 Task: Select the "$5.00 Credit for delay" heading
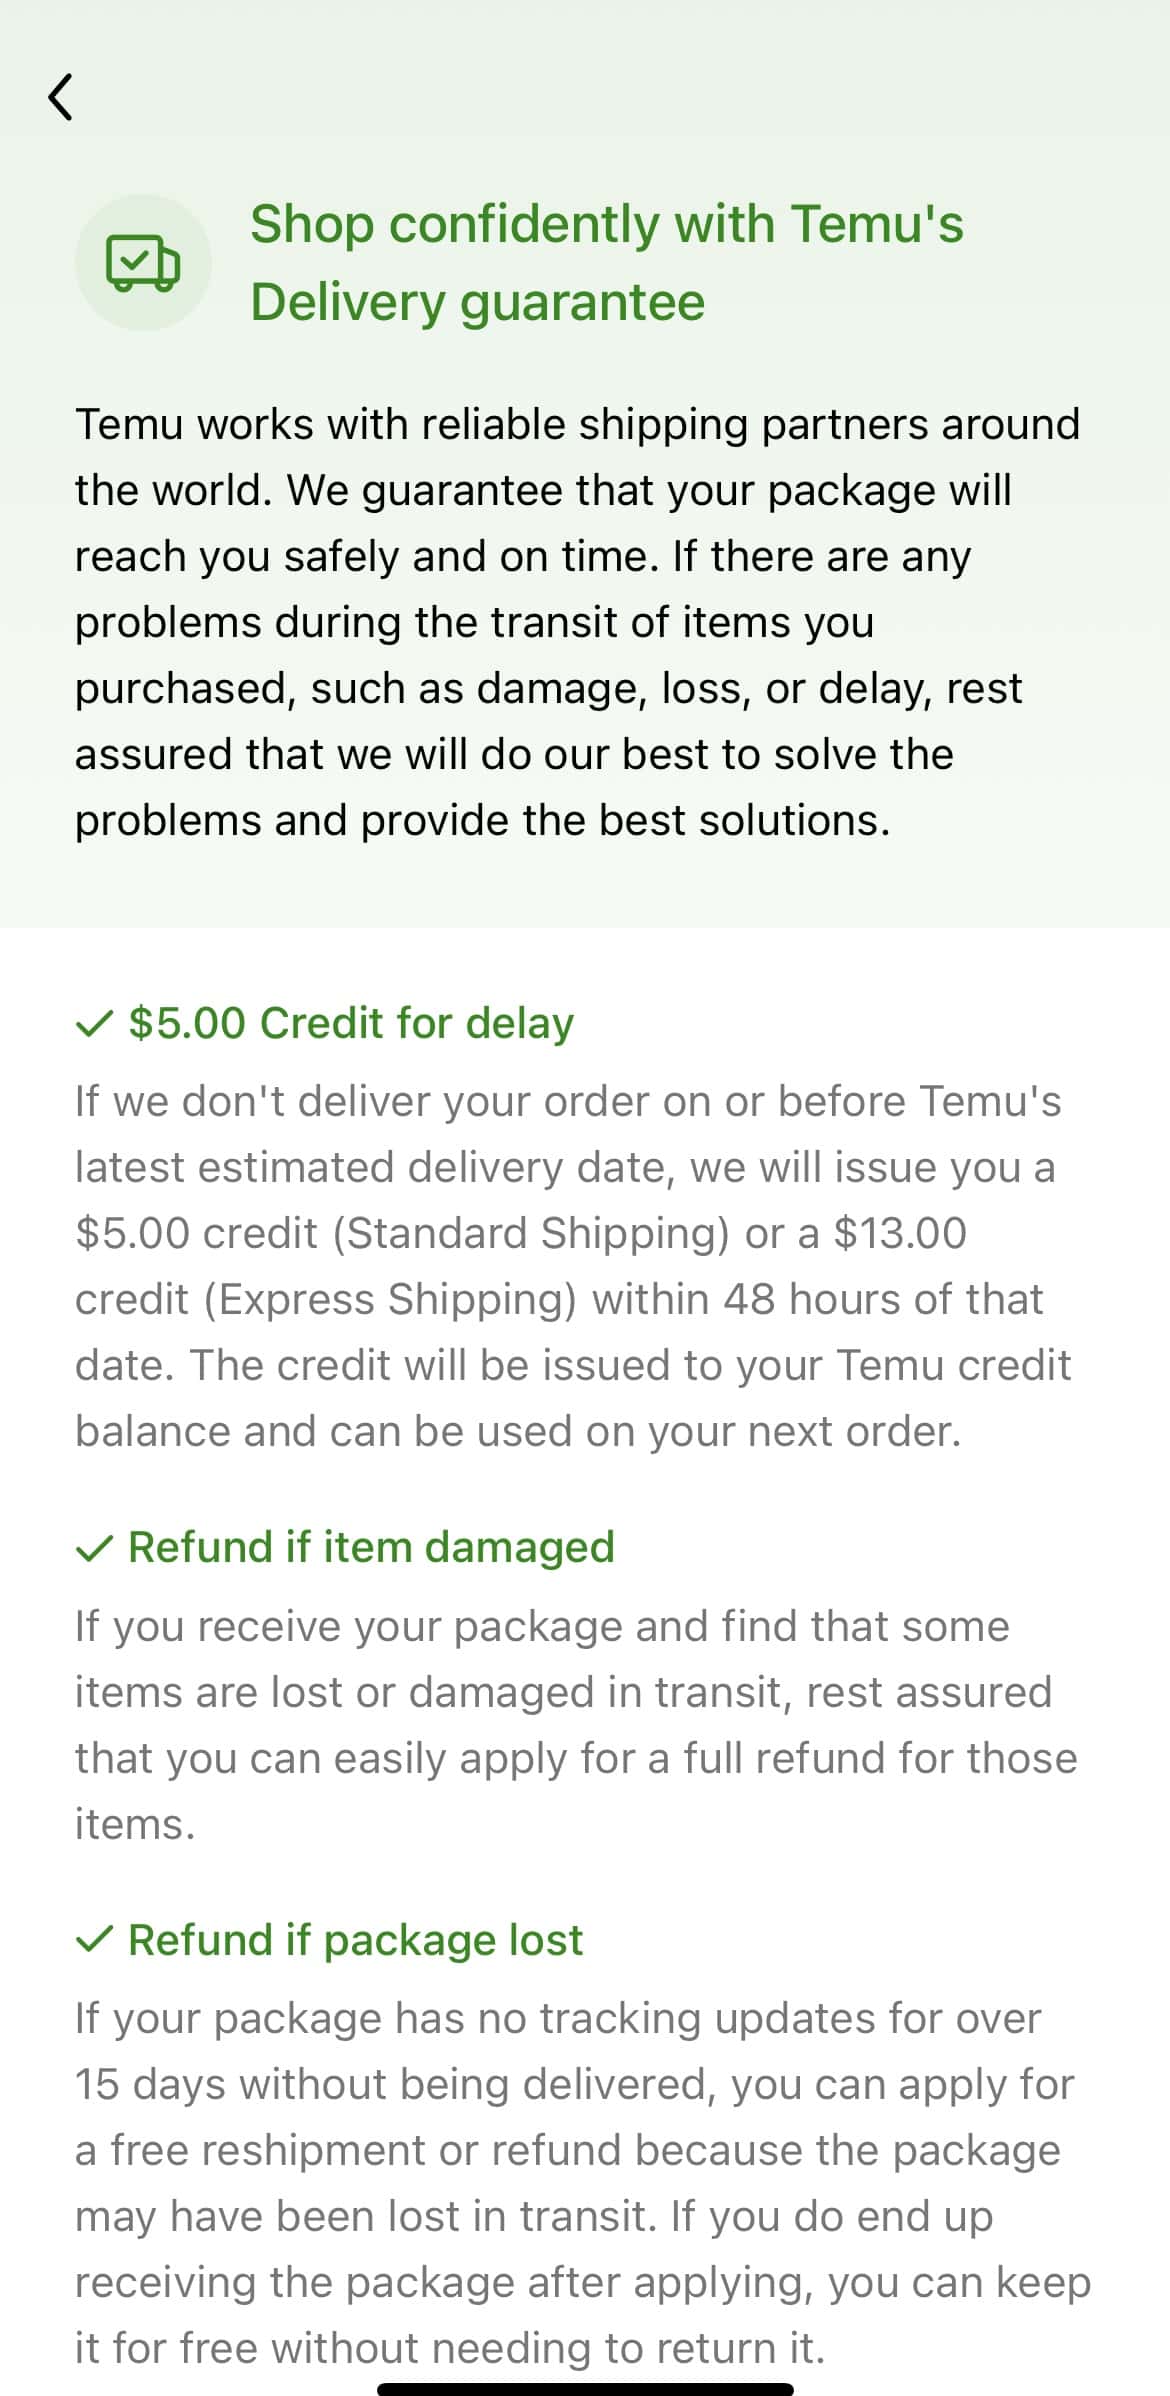351,1023
